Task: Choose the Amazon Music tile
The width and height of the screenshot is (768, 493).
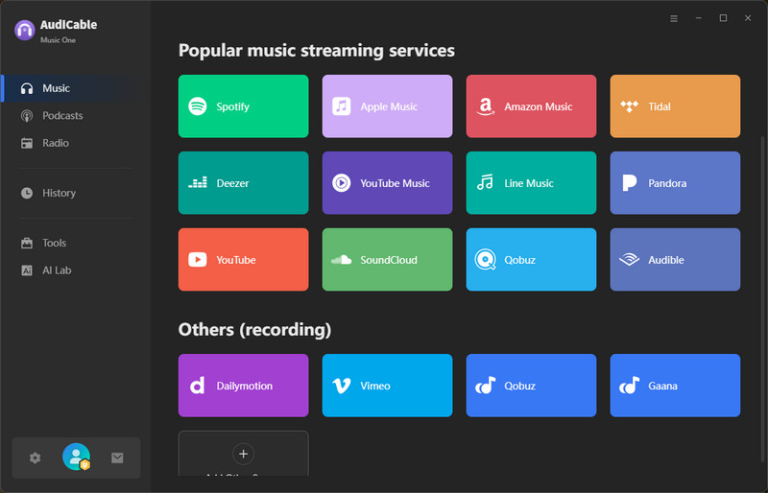Action: [x=531, y=106]
